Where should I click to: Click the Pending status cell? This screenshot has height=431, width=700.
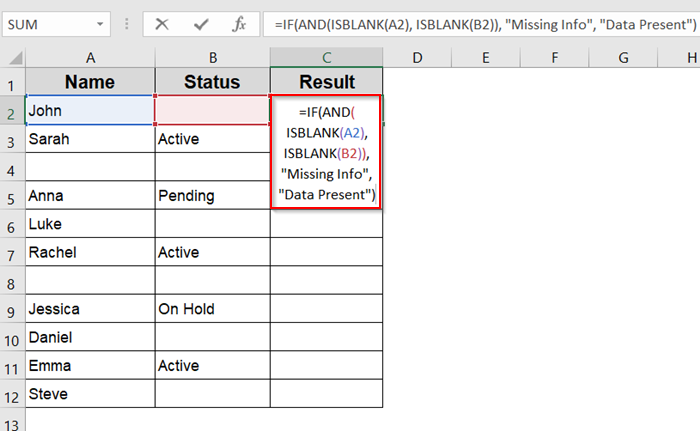[212, 196]
